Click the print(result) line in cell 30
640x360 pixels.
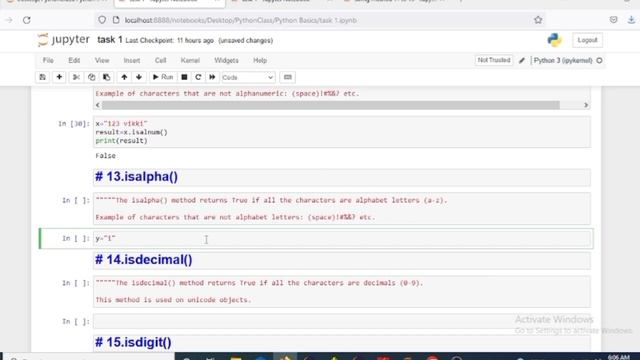(x=121, y=141)
